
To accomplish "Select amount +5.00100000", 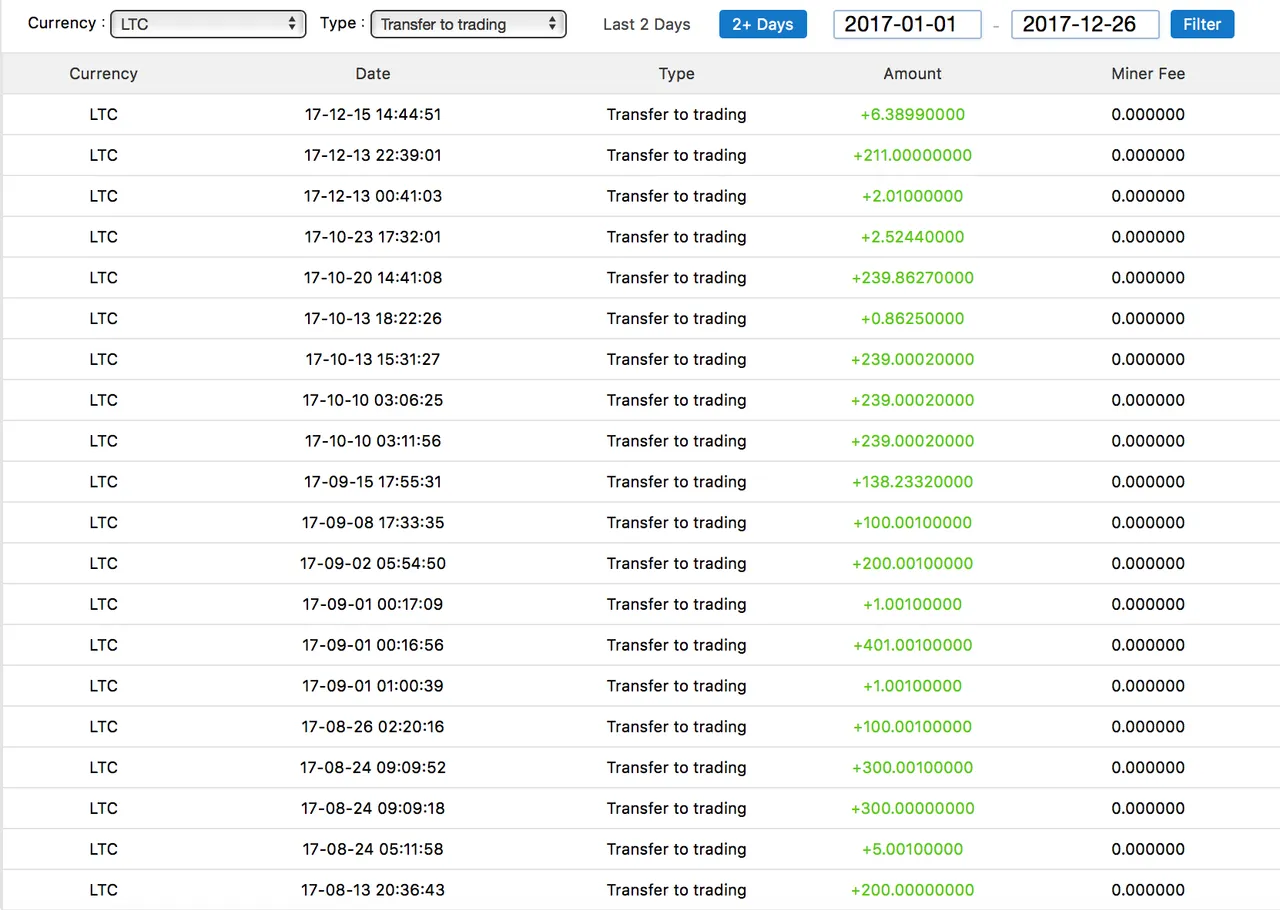I will click(912, 850).
